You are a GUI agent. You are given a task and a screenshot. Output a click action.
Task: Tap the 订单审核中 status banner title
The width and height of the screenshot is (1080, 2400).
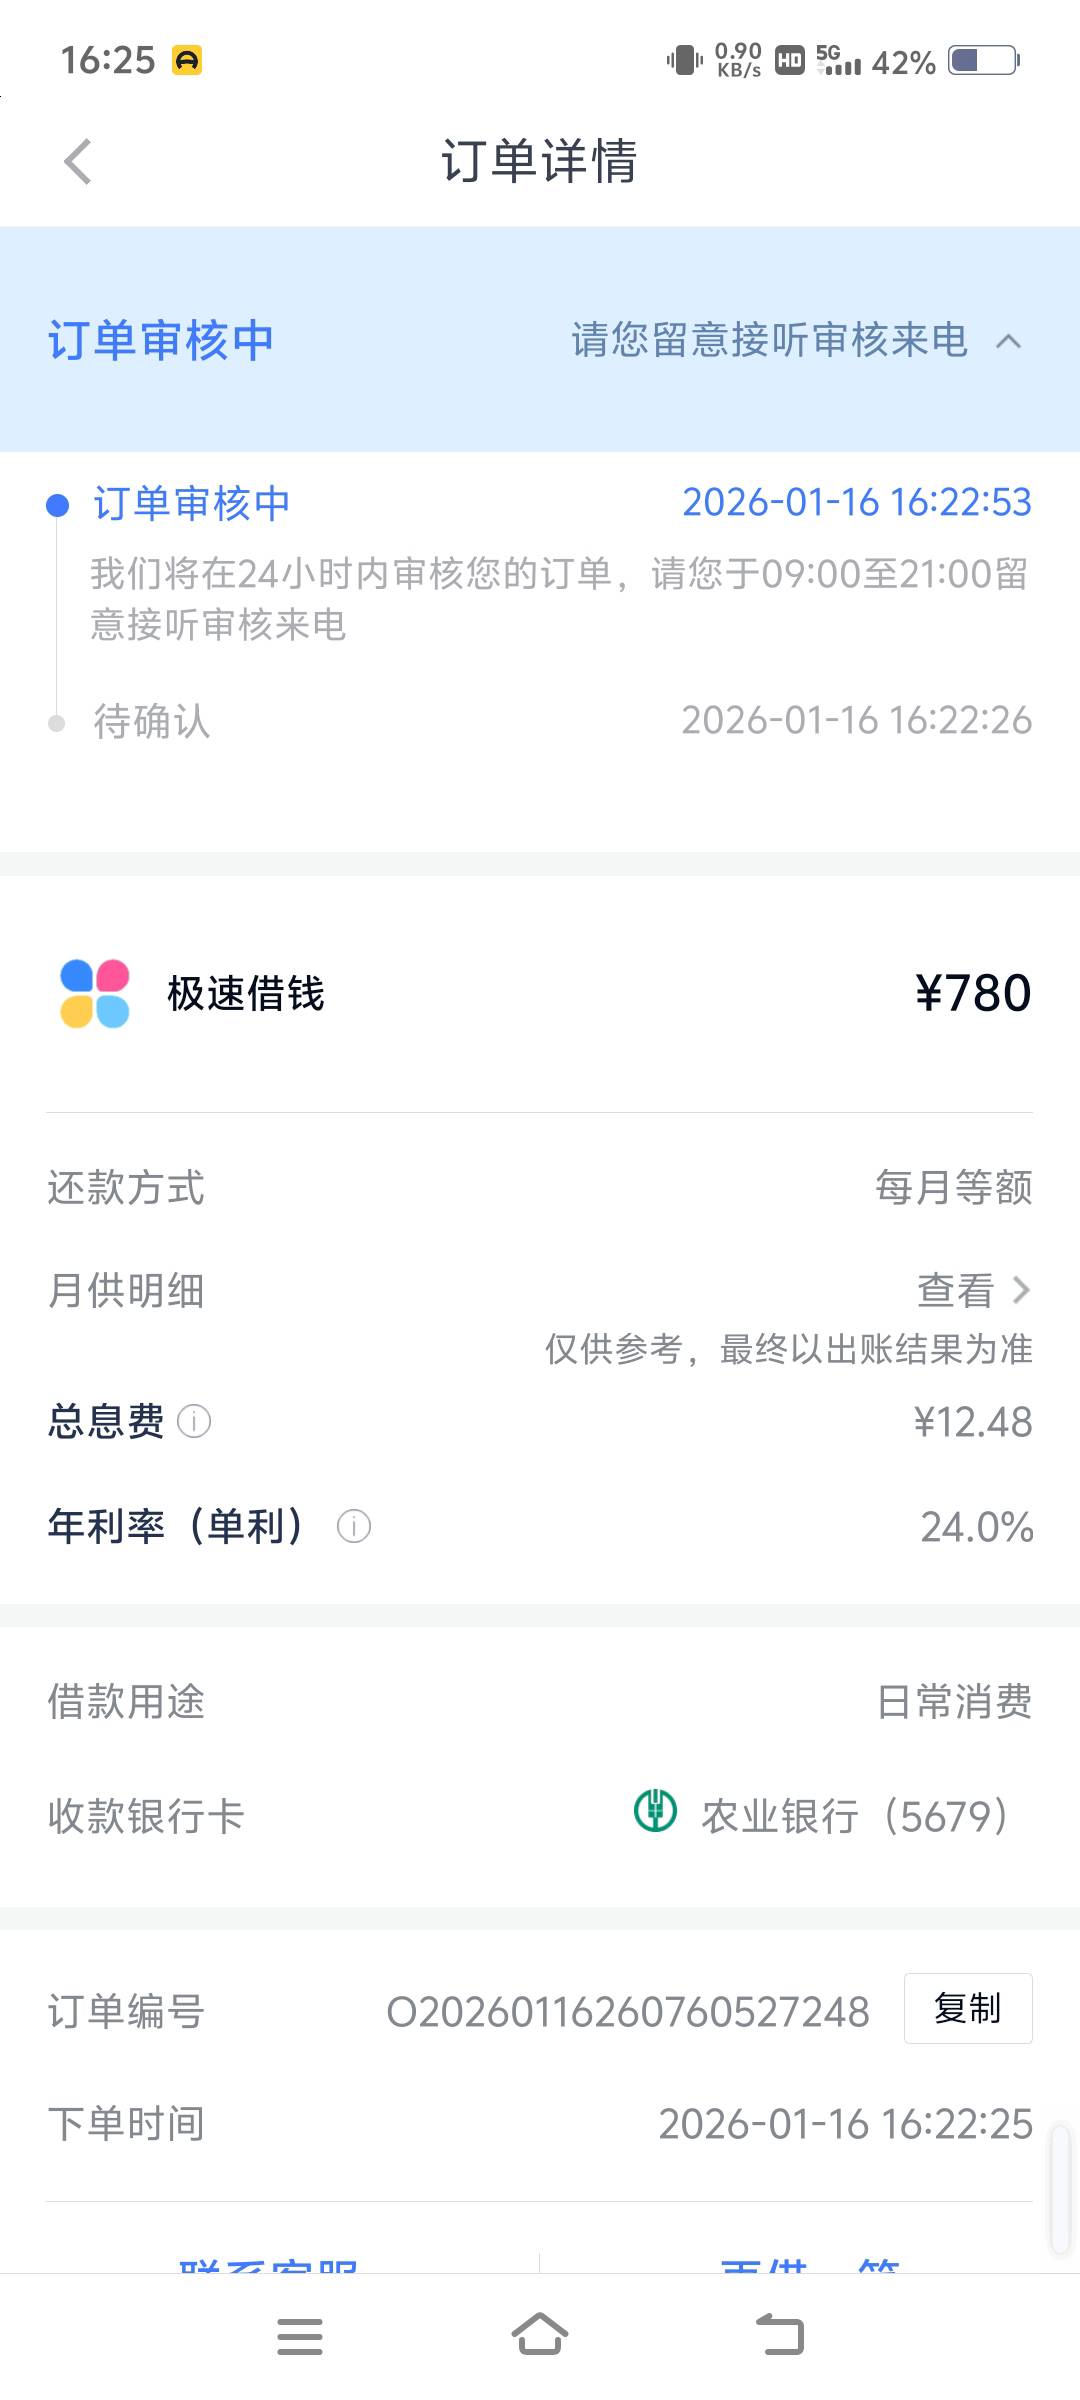161,340
